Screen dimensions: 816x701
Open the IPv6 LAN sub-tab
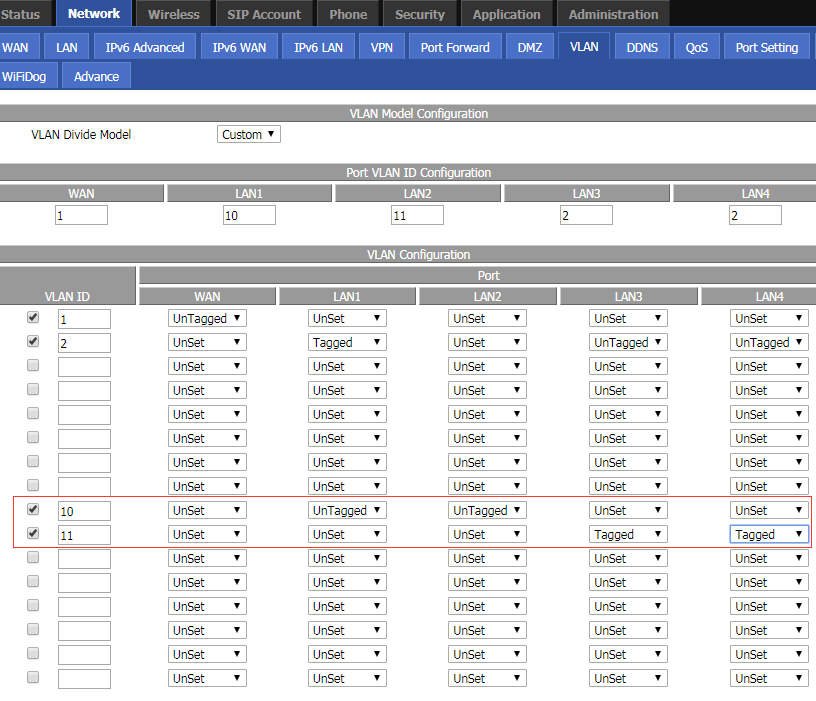pyautogui.click(x=318, y=47)
